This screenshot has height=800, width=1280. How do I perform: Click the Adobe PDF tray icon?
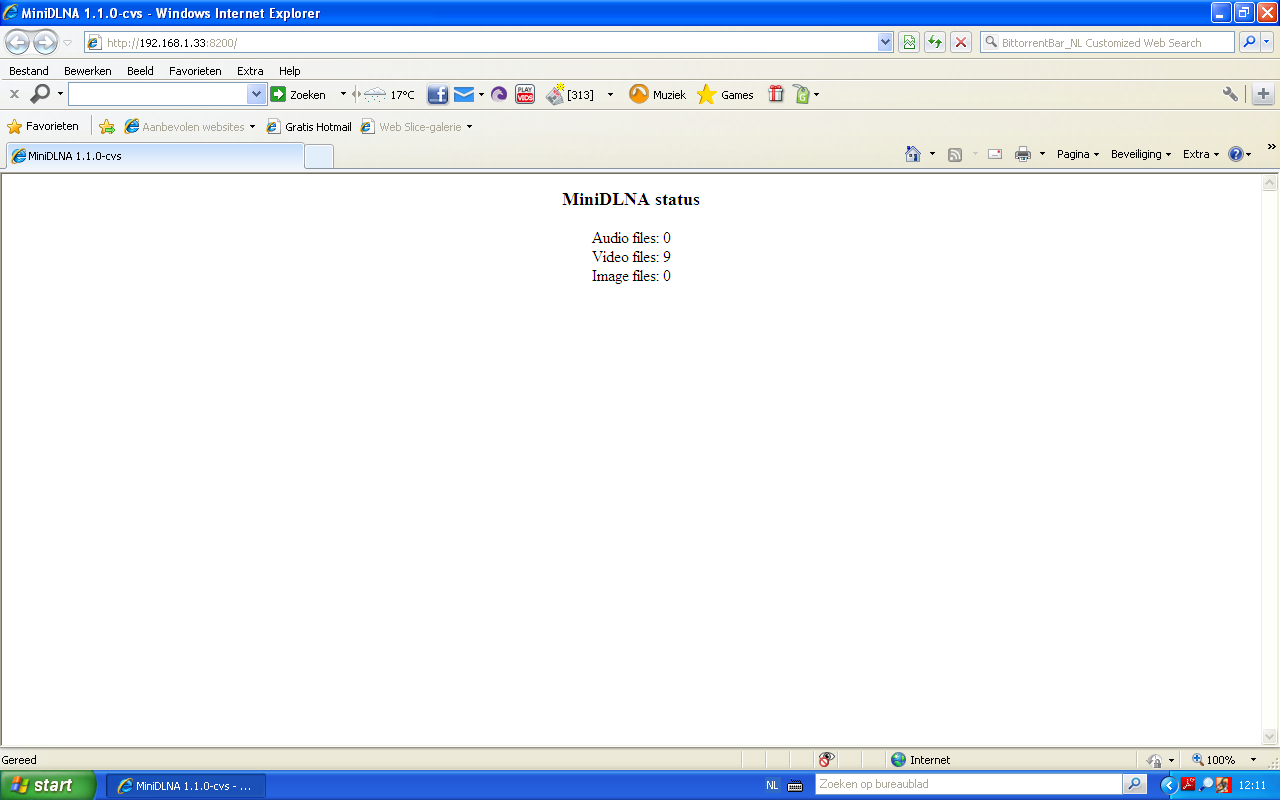pos(1189,785)
